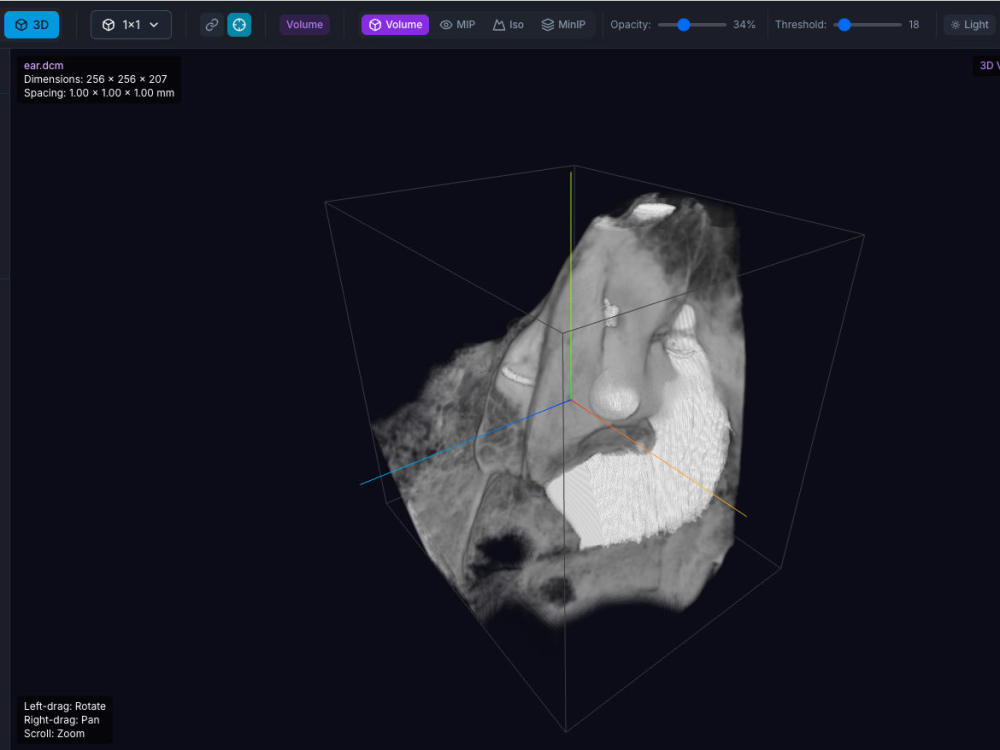Click the dark purple Volume label button

click(x=304, y=25)
